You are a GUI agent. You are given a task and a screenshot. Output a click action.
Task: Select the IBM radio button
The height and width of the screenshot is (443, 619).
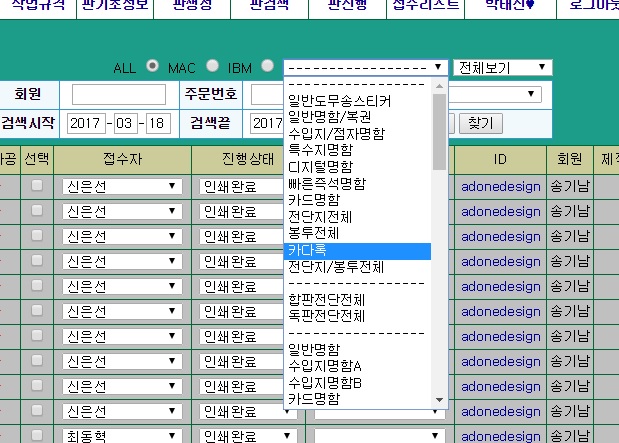[267, 67]
